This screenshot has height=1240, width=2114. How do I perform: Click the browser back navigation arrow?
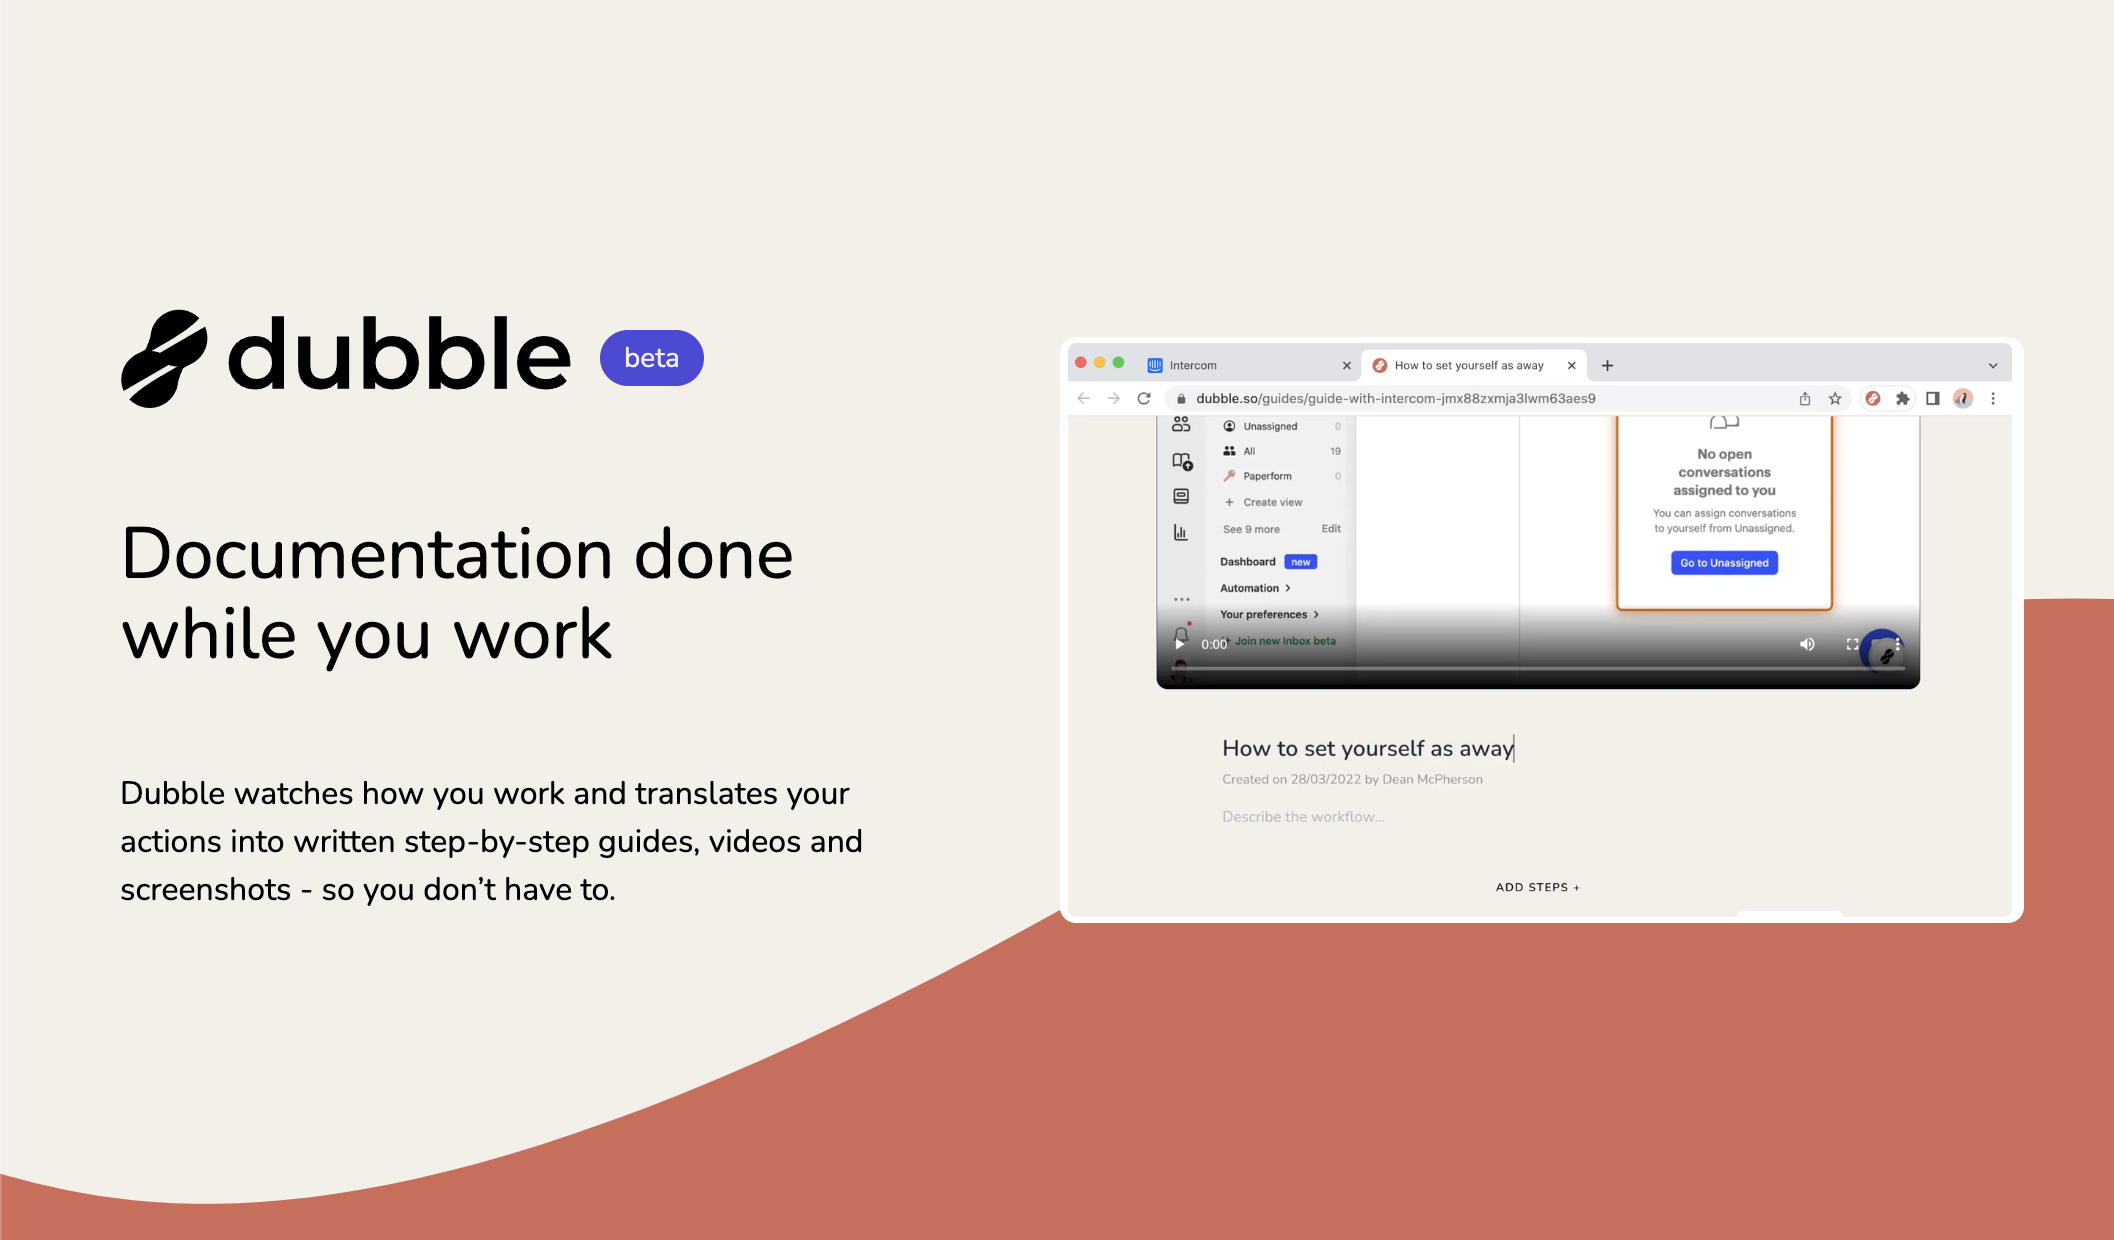coord(1082,399)
